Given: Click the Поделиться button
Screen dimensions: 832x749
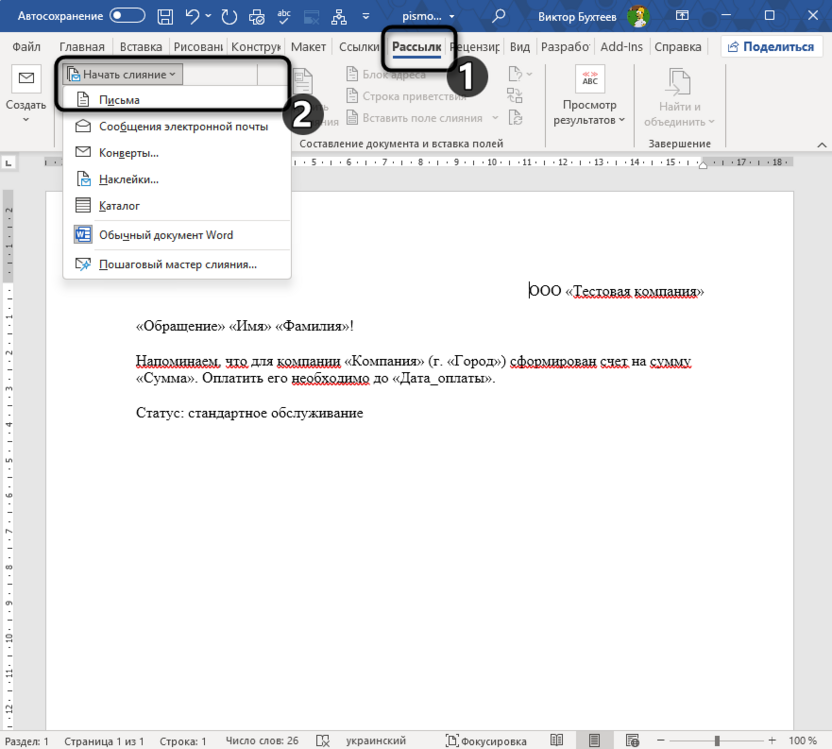Looking at the screenshot, I should [x=771, y=47].
